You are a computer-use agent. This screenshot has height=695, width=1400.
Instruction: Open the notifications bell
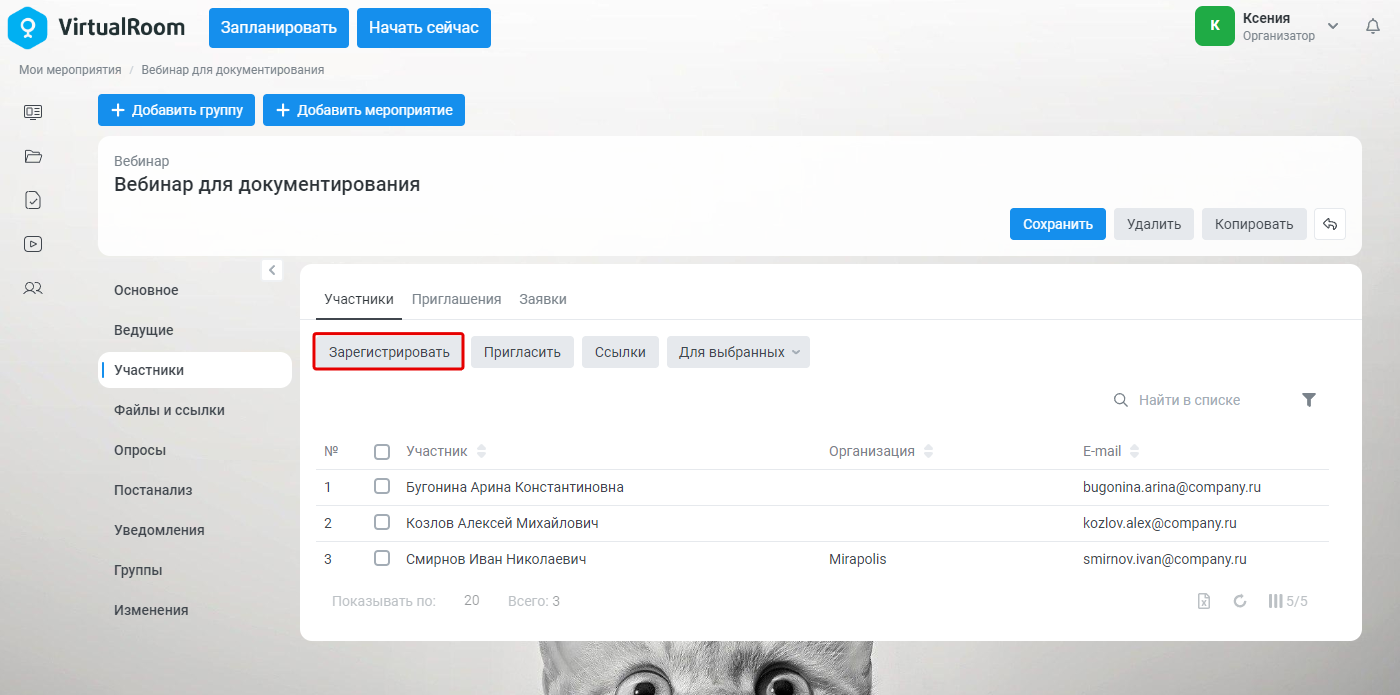1373,27
